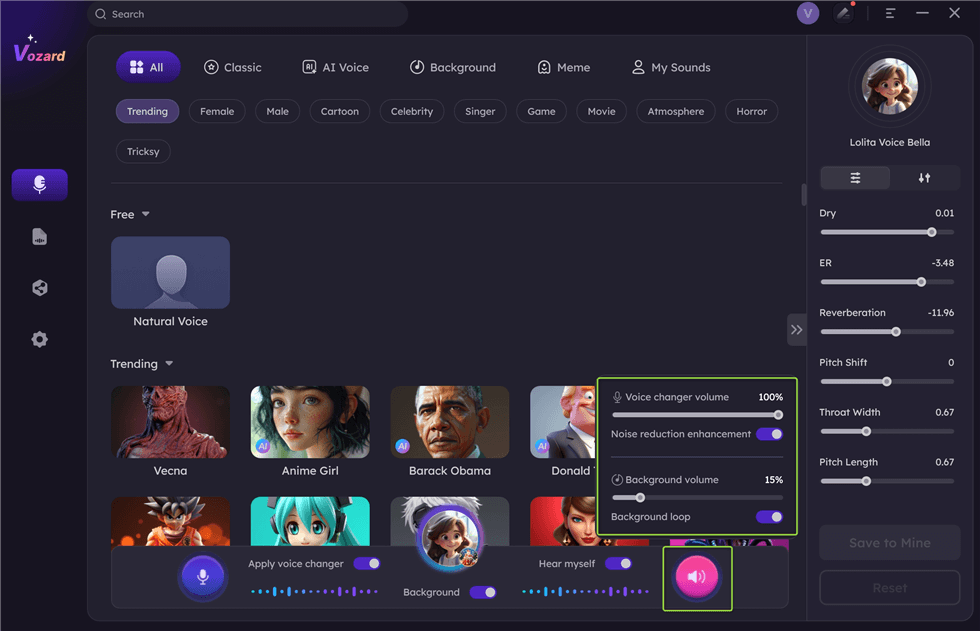Select the Celebrity filter tag

(412, 111)
